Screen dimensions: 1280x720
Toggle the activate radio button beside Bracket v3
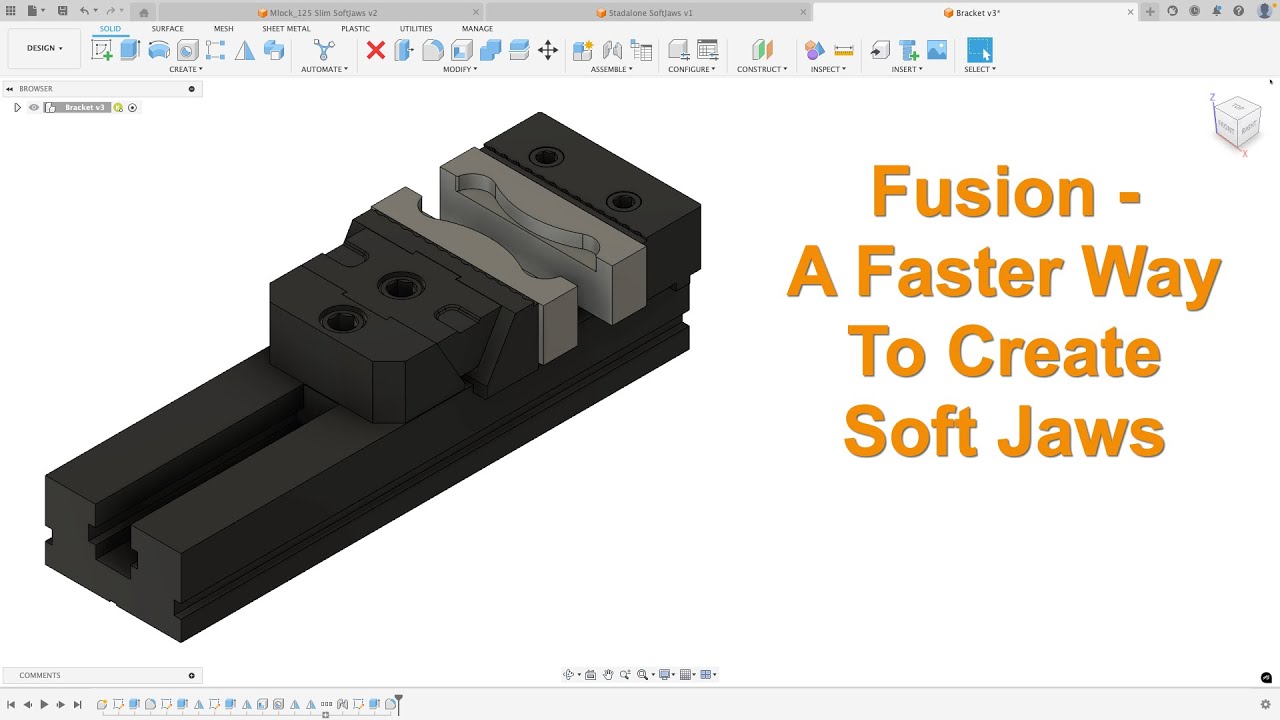[132, 107]
